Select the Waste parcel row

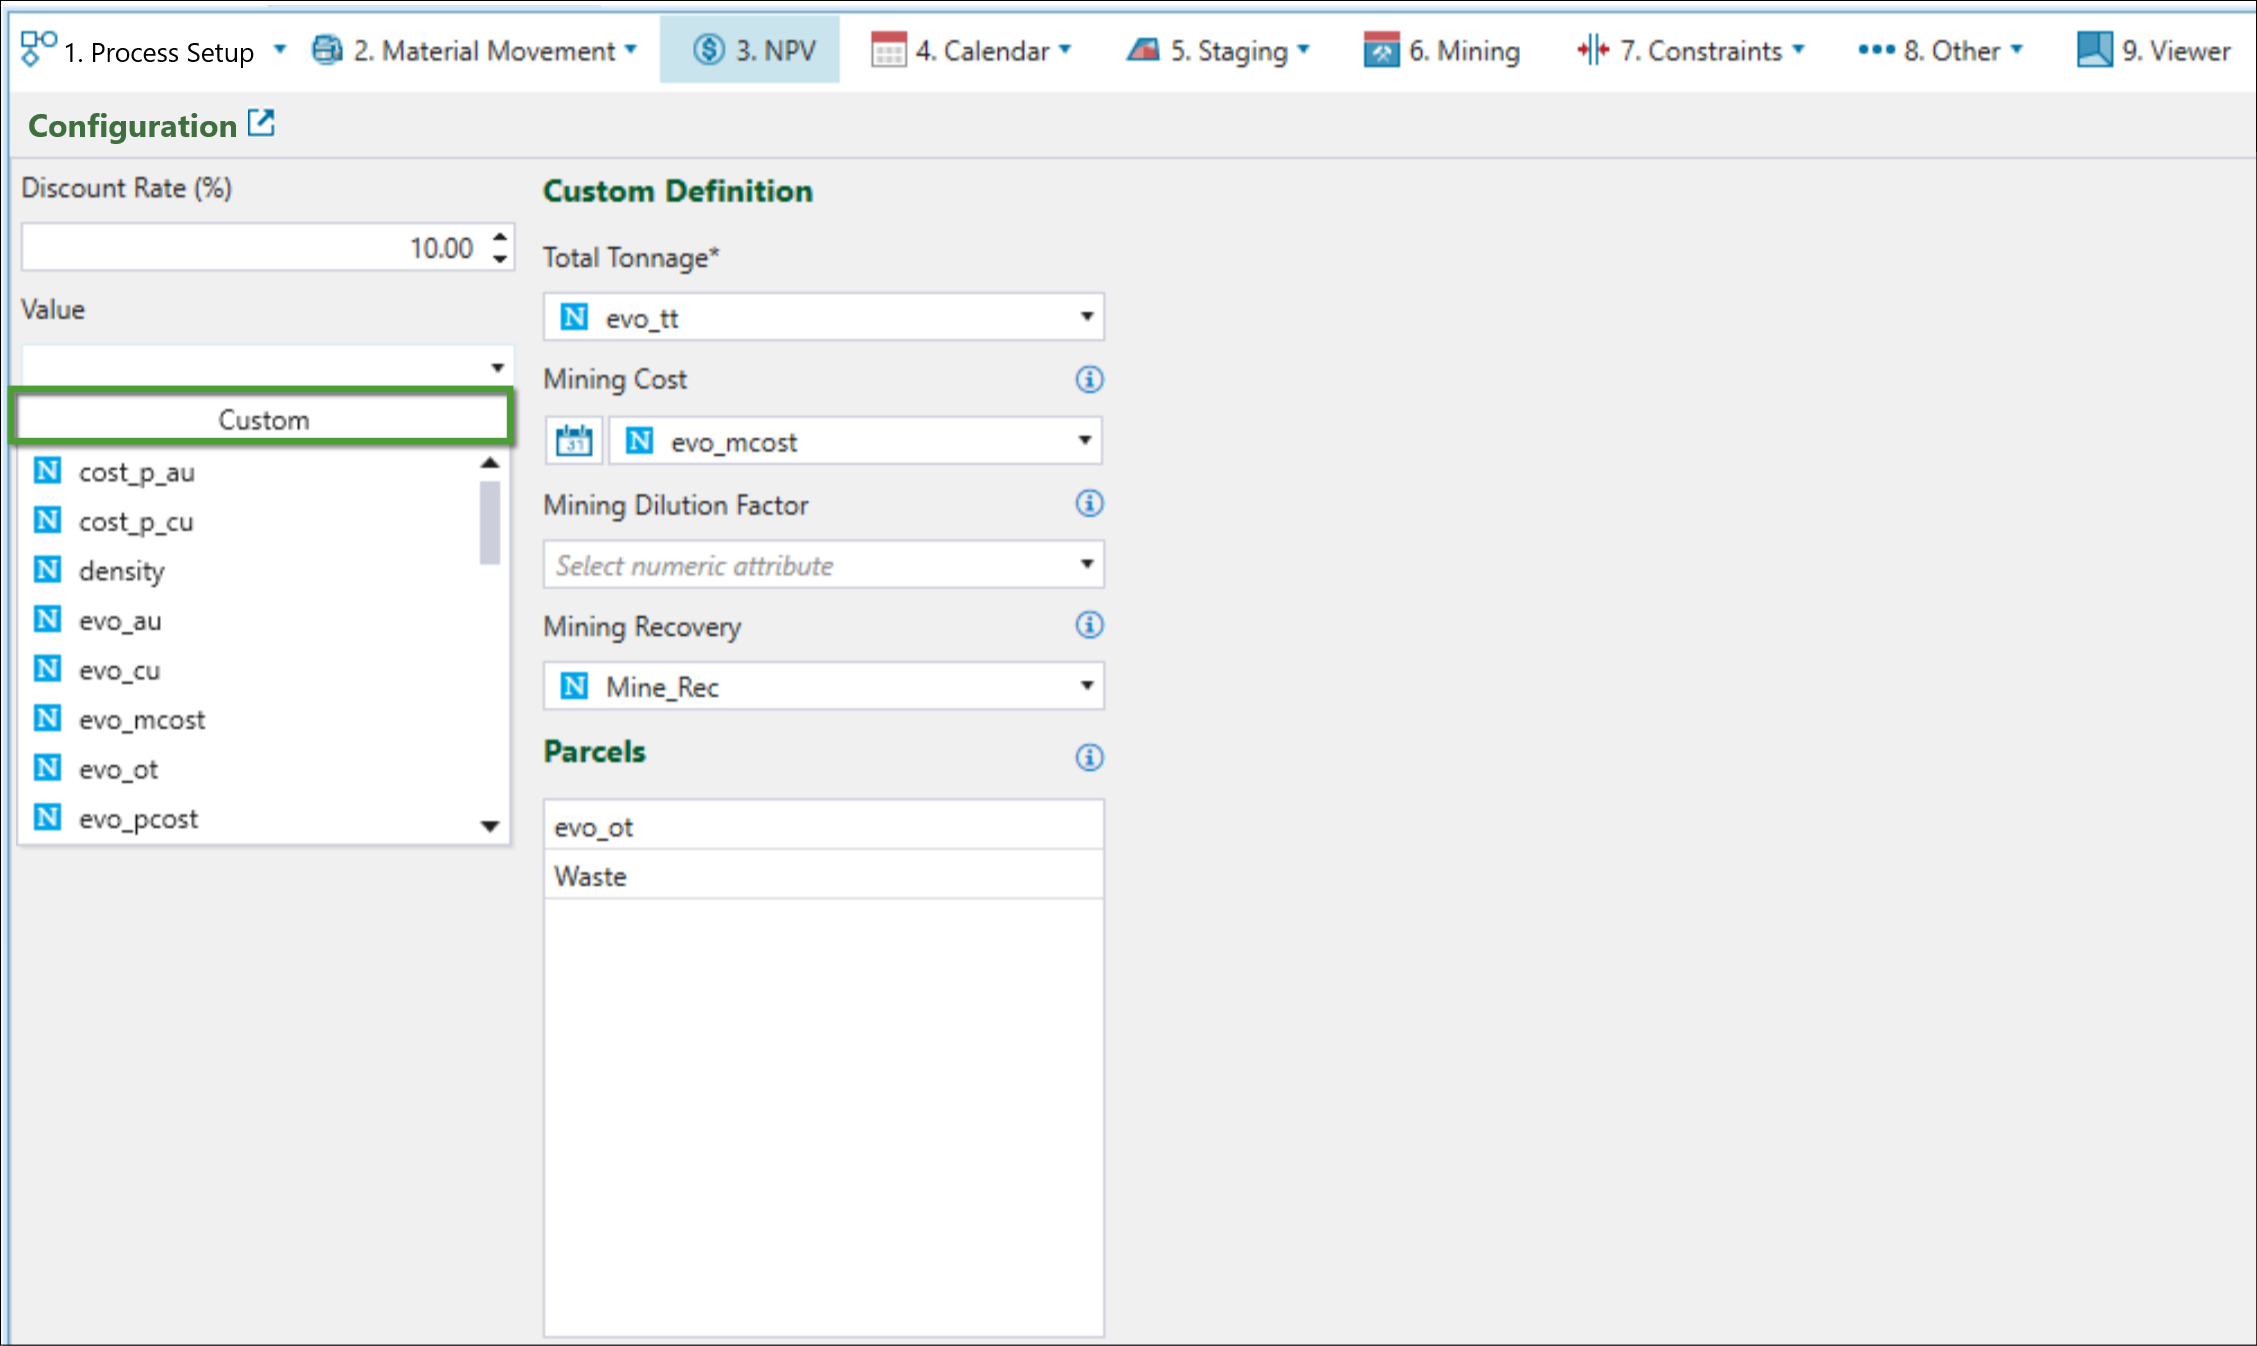[822, 876]
